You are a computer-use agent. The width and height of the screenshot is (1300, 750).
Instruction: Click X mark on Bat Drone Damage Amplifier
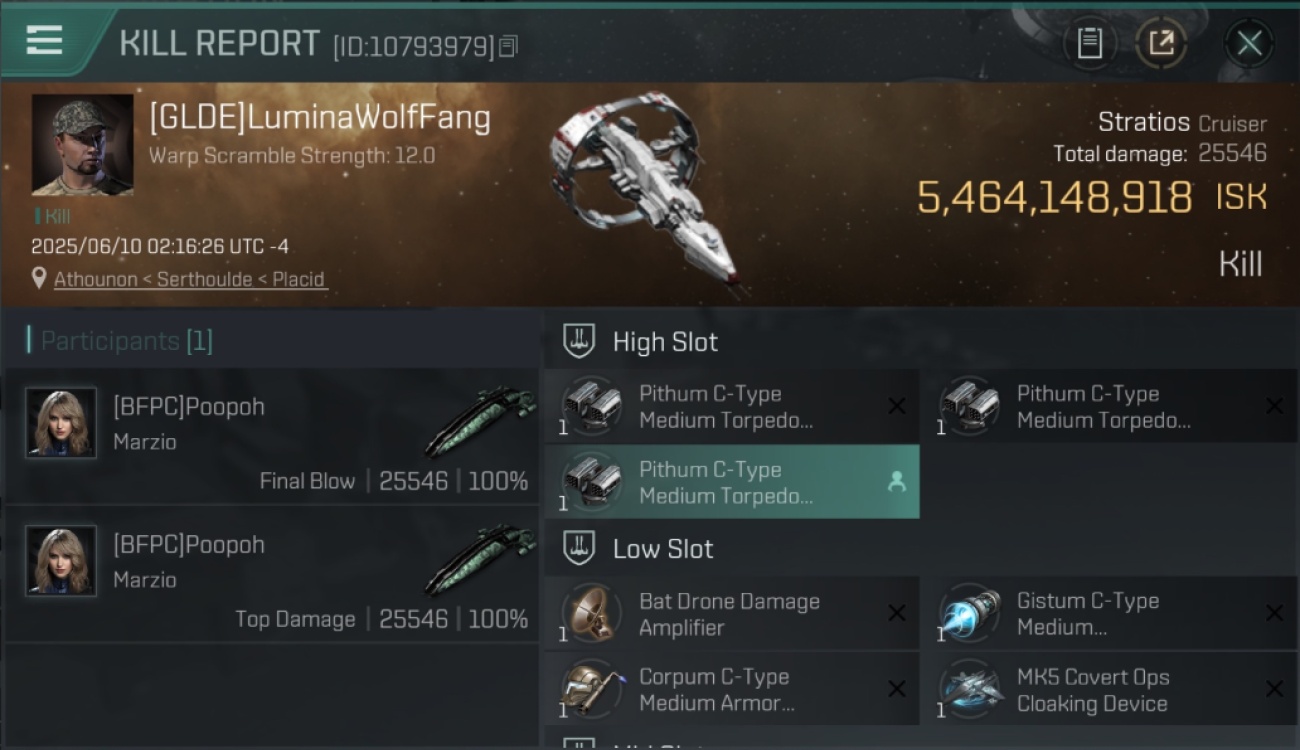[897, 613]
